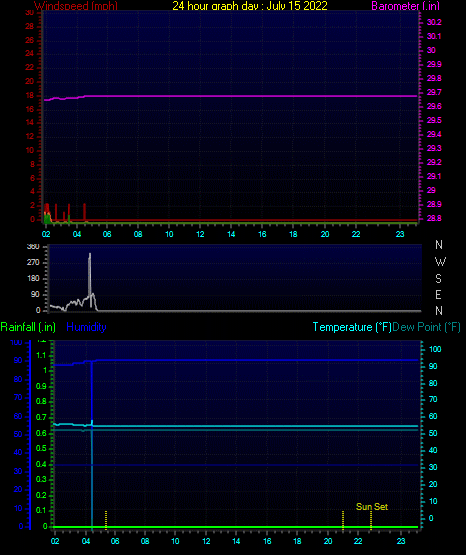Click the 100 temperature scale value
Image resolution: width=466 pixels, height=555 pixels.
pos(435,349)
